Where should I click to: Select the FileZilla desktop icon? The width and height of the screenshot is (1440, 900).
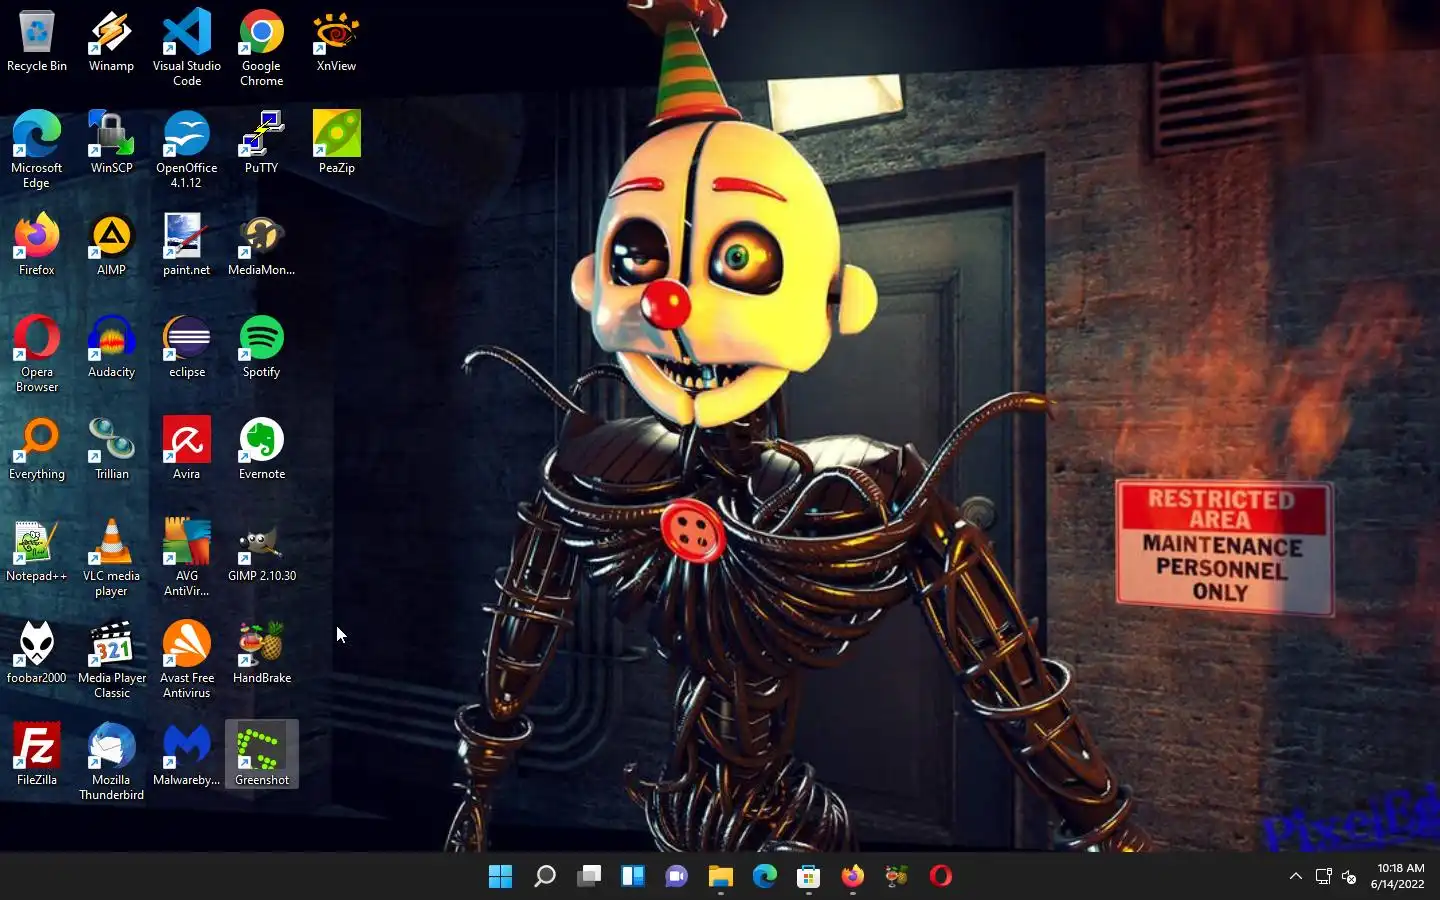pyautogui.click(x=37, y=756)
